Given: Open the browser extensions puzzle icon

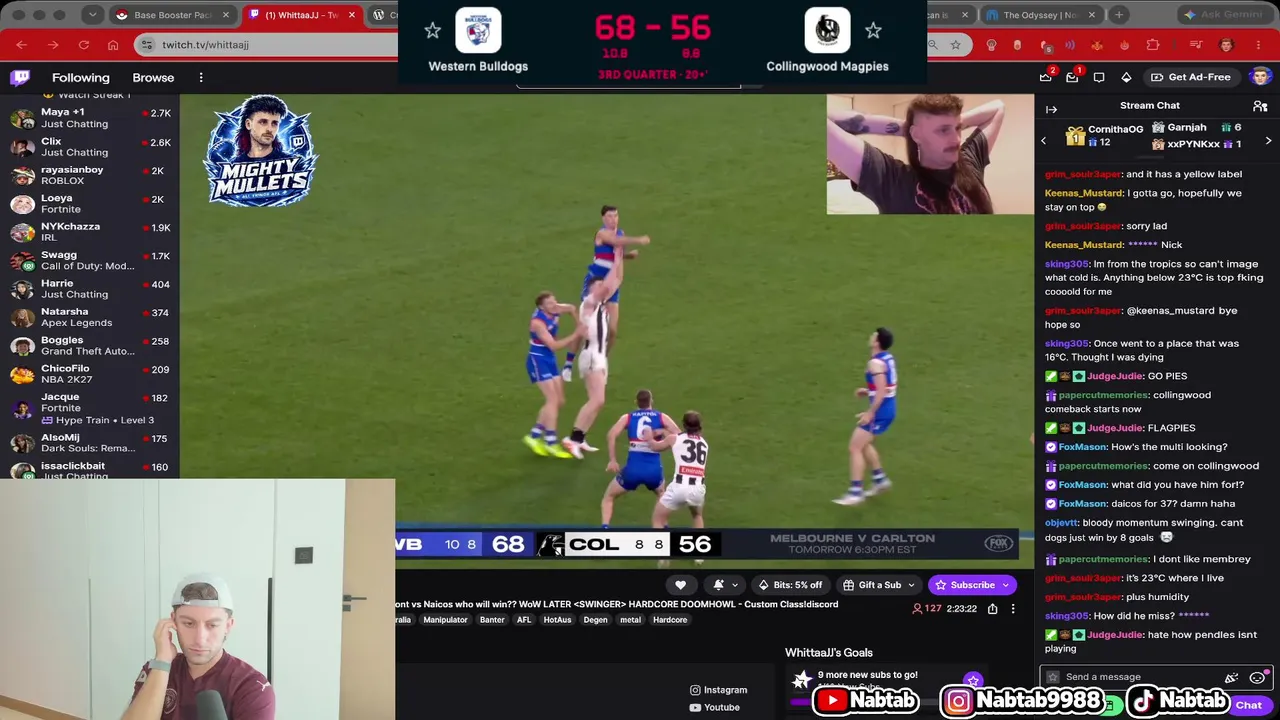Looking at the screenshot, I should [x=1153, y=45].
